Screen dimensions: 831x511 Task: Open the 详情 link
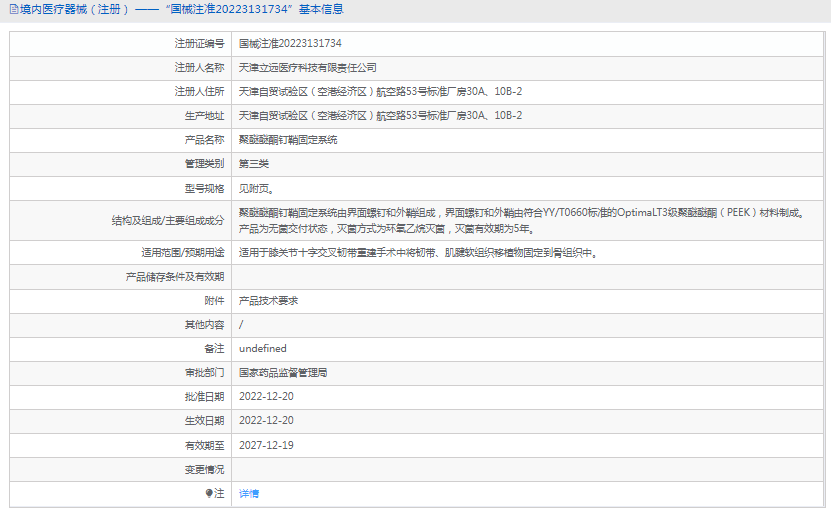coord(249,494)
